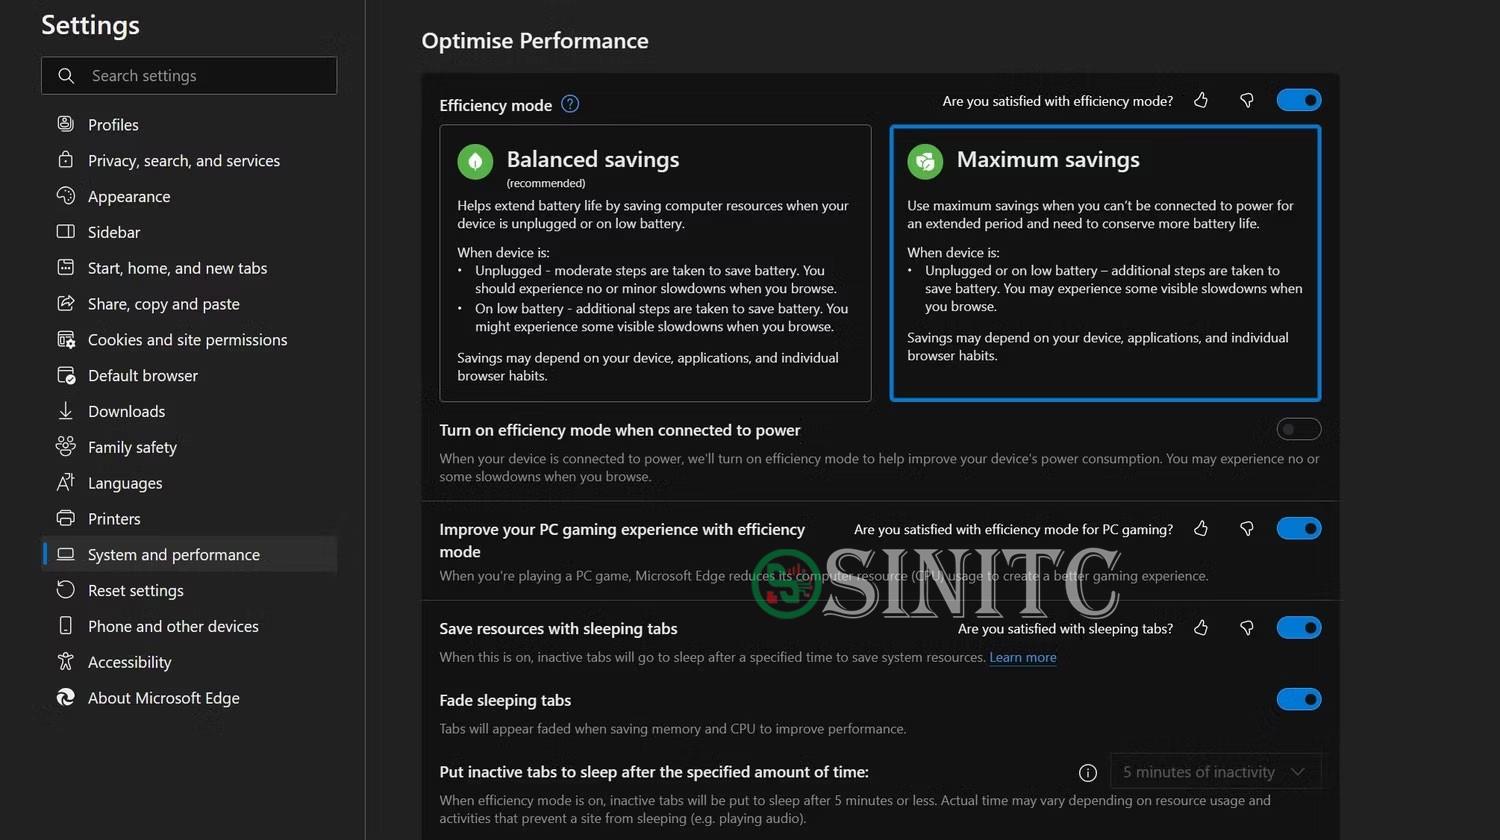This screenshot has width=1500, height=840.
Task: Open Learn more link about sleeping tabs
Action: tap(1023, 657)
